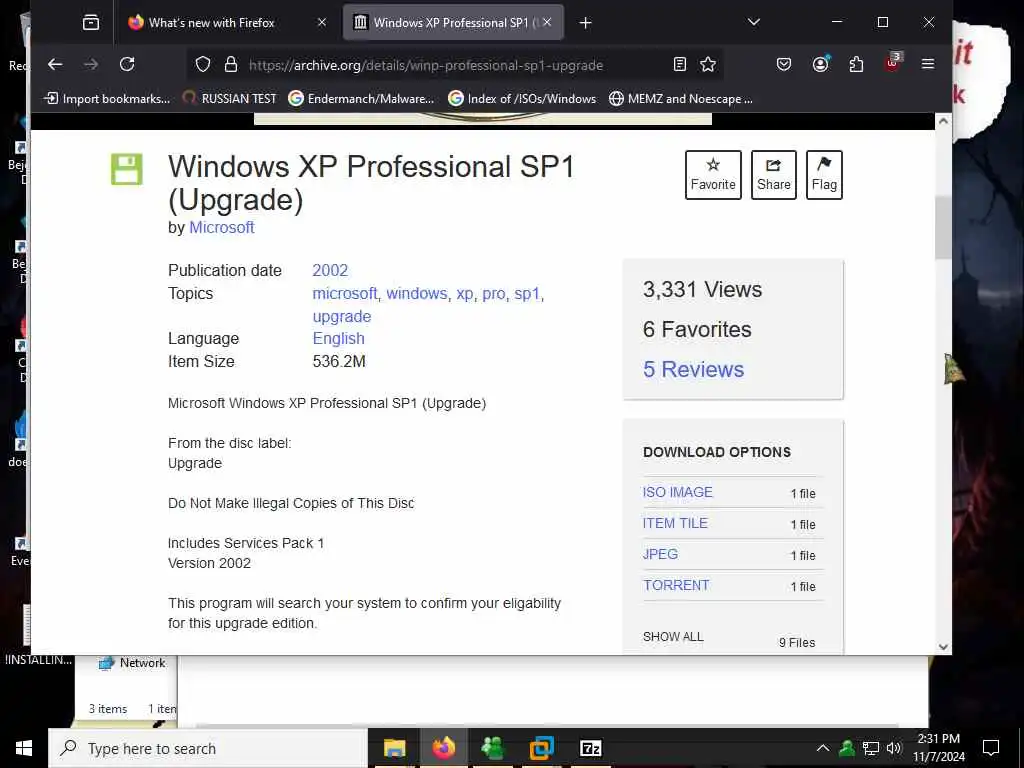Click the 2002 publication date link
Image resolution: width=1024 pixels, height=768 pixels.
tap(330, 270)
